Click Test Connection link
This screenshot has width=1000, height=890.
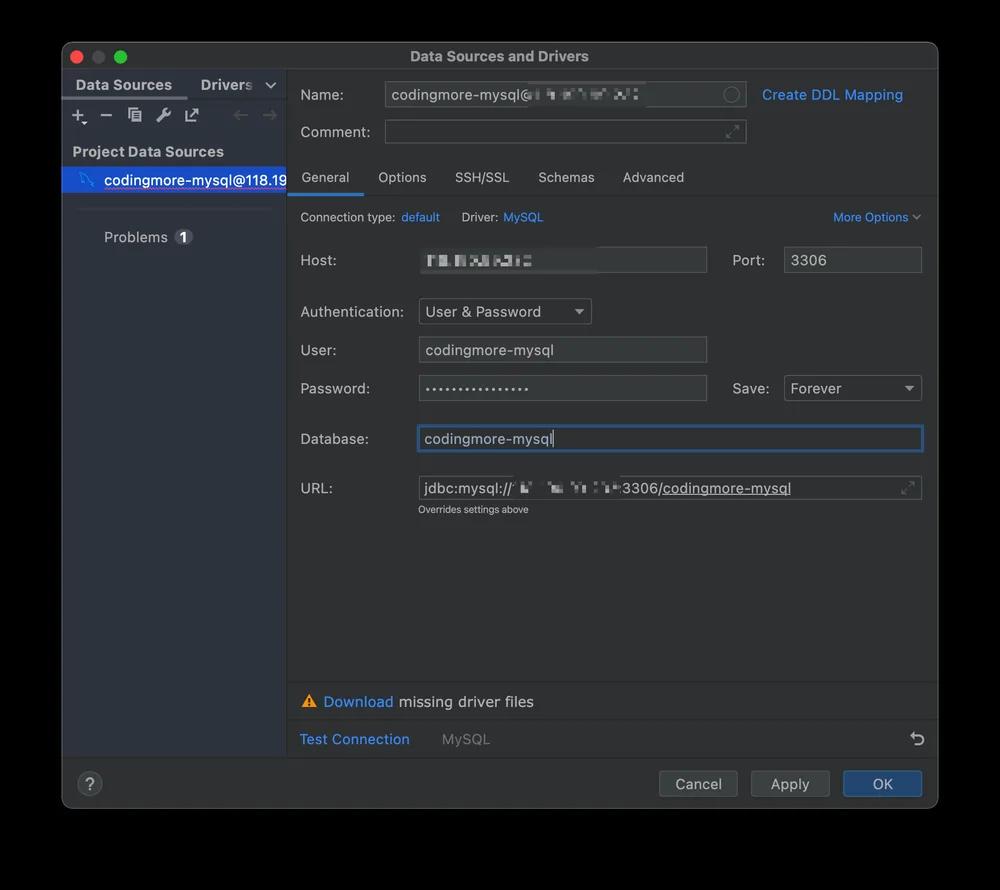point(355,739)
